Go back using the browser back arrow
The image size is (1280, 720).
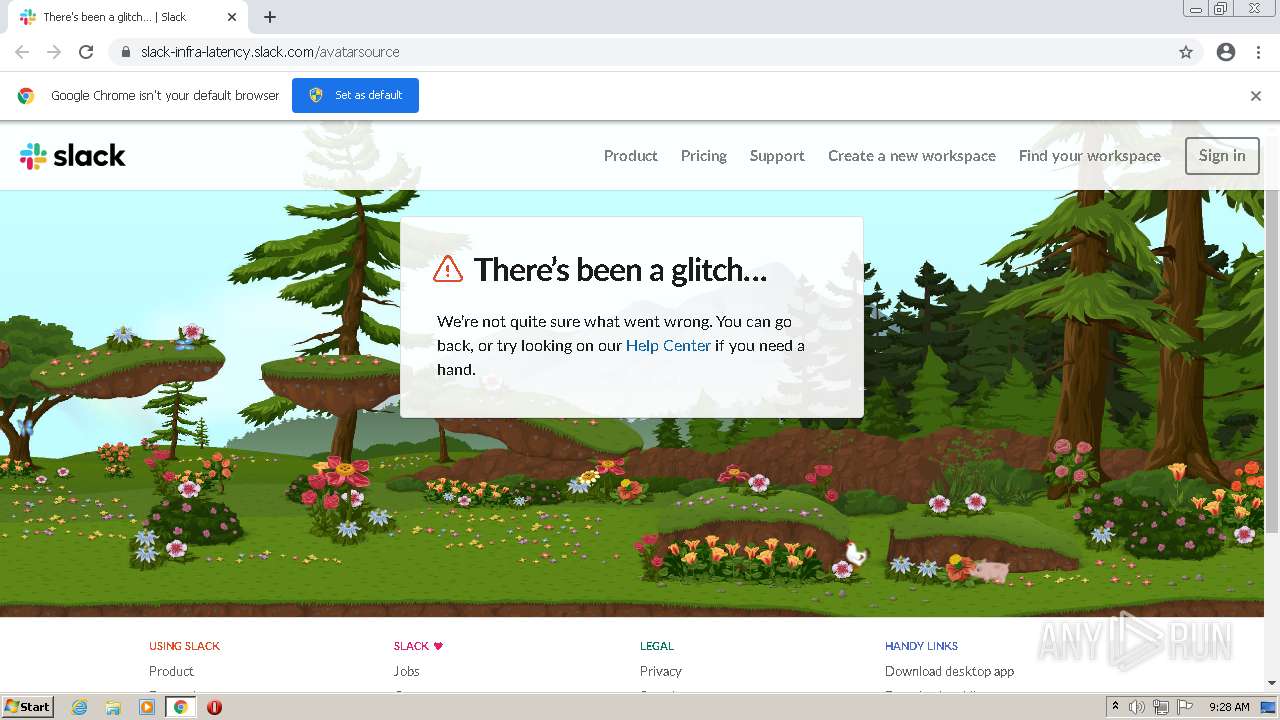[x=22, y=52]
